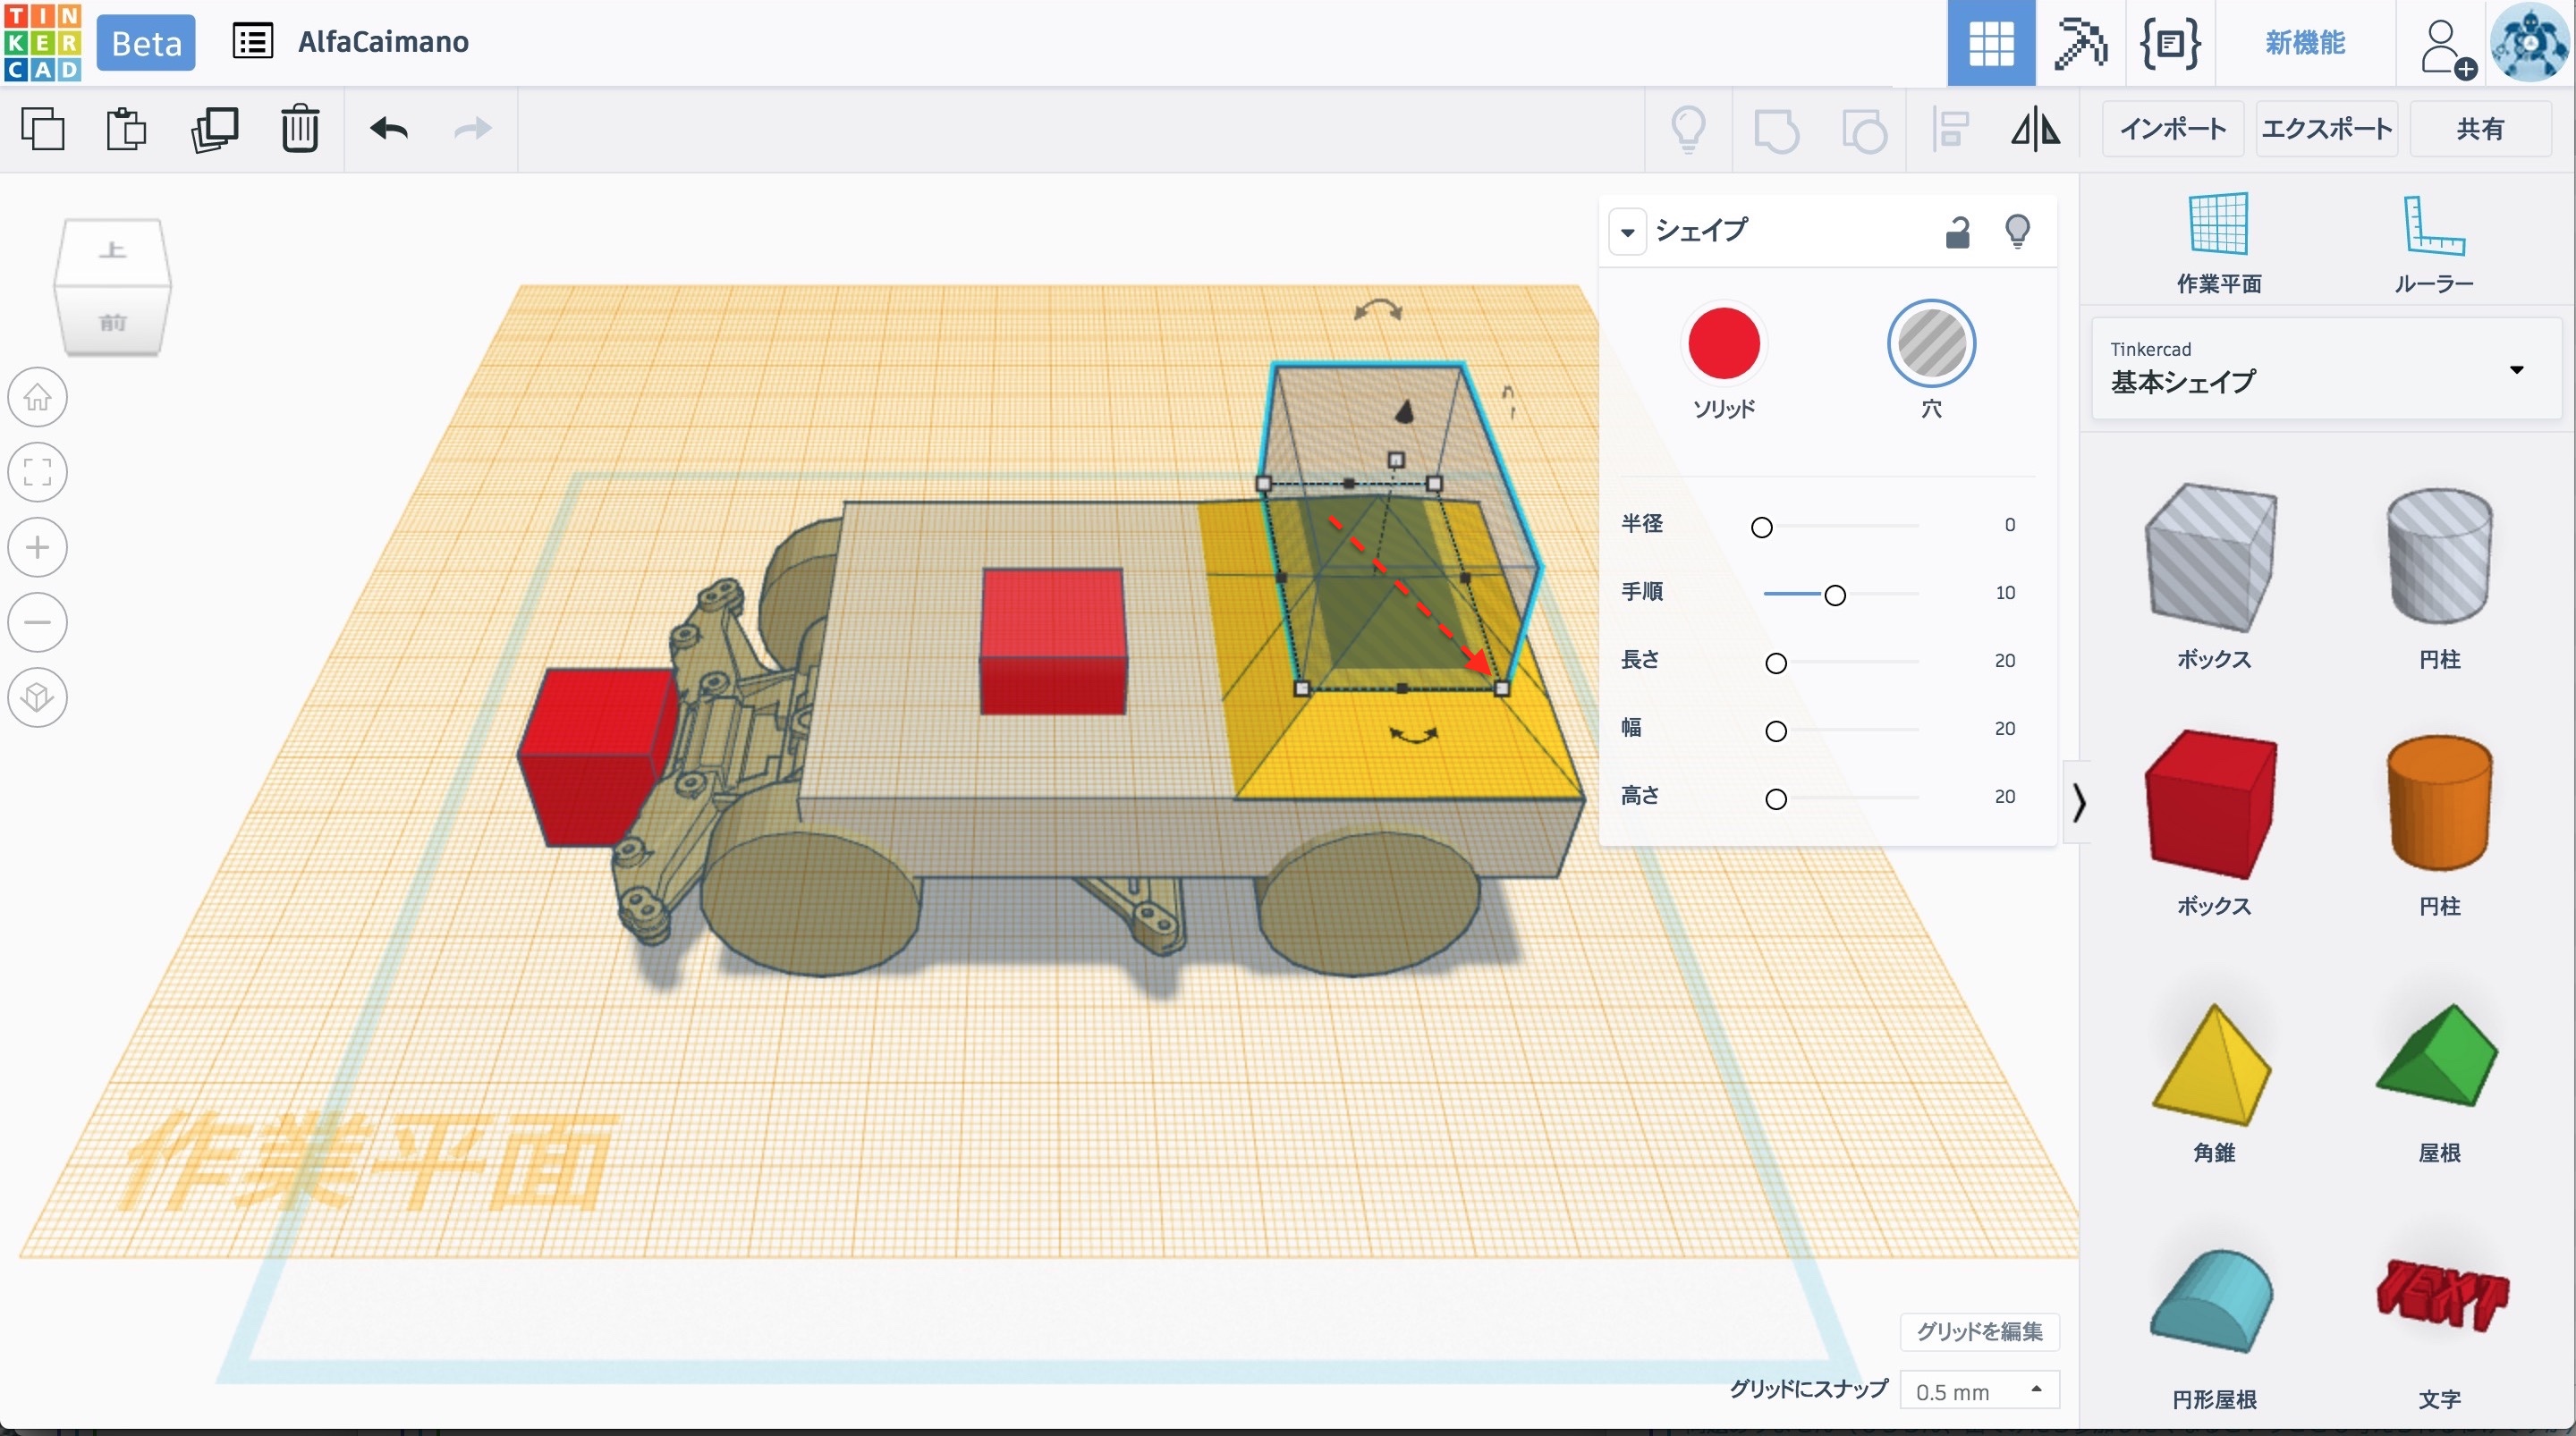Set shape to 穴 hole mode
2576x1436 pixels.
point(1930,344)
